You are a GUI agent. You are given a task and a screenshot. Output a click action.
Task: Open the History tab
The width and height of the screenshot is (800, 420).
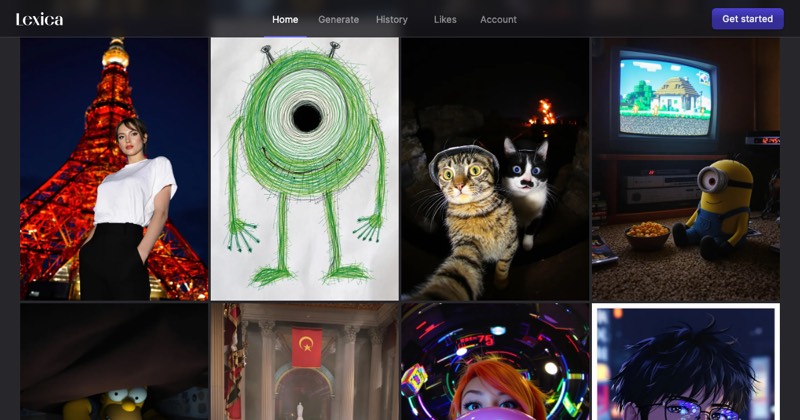pos(392,19)
